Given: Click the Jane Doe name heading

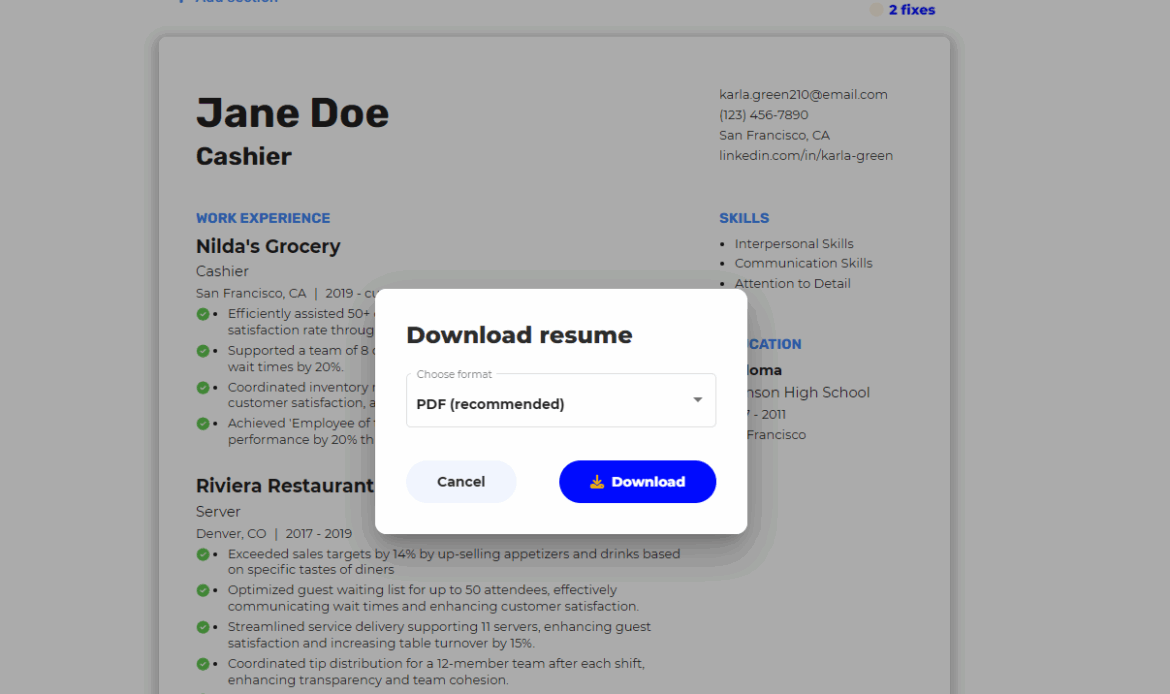Looking at the screenshot, I should (292, 113).
